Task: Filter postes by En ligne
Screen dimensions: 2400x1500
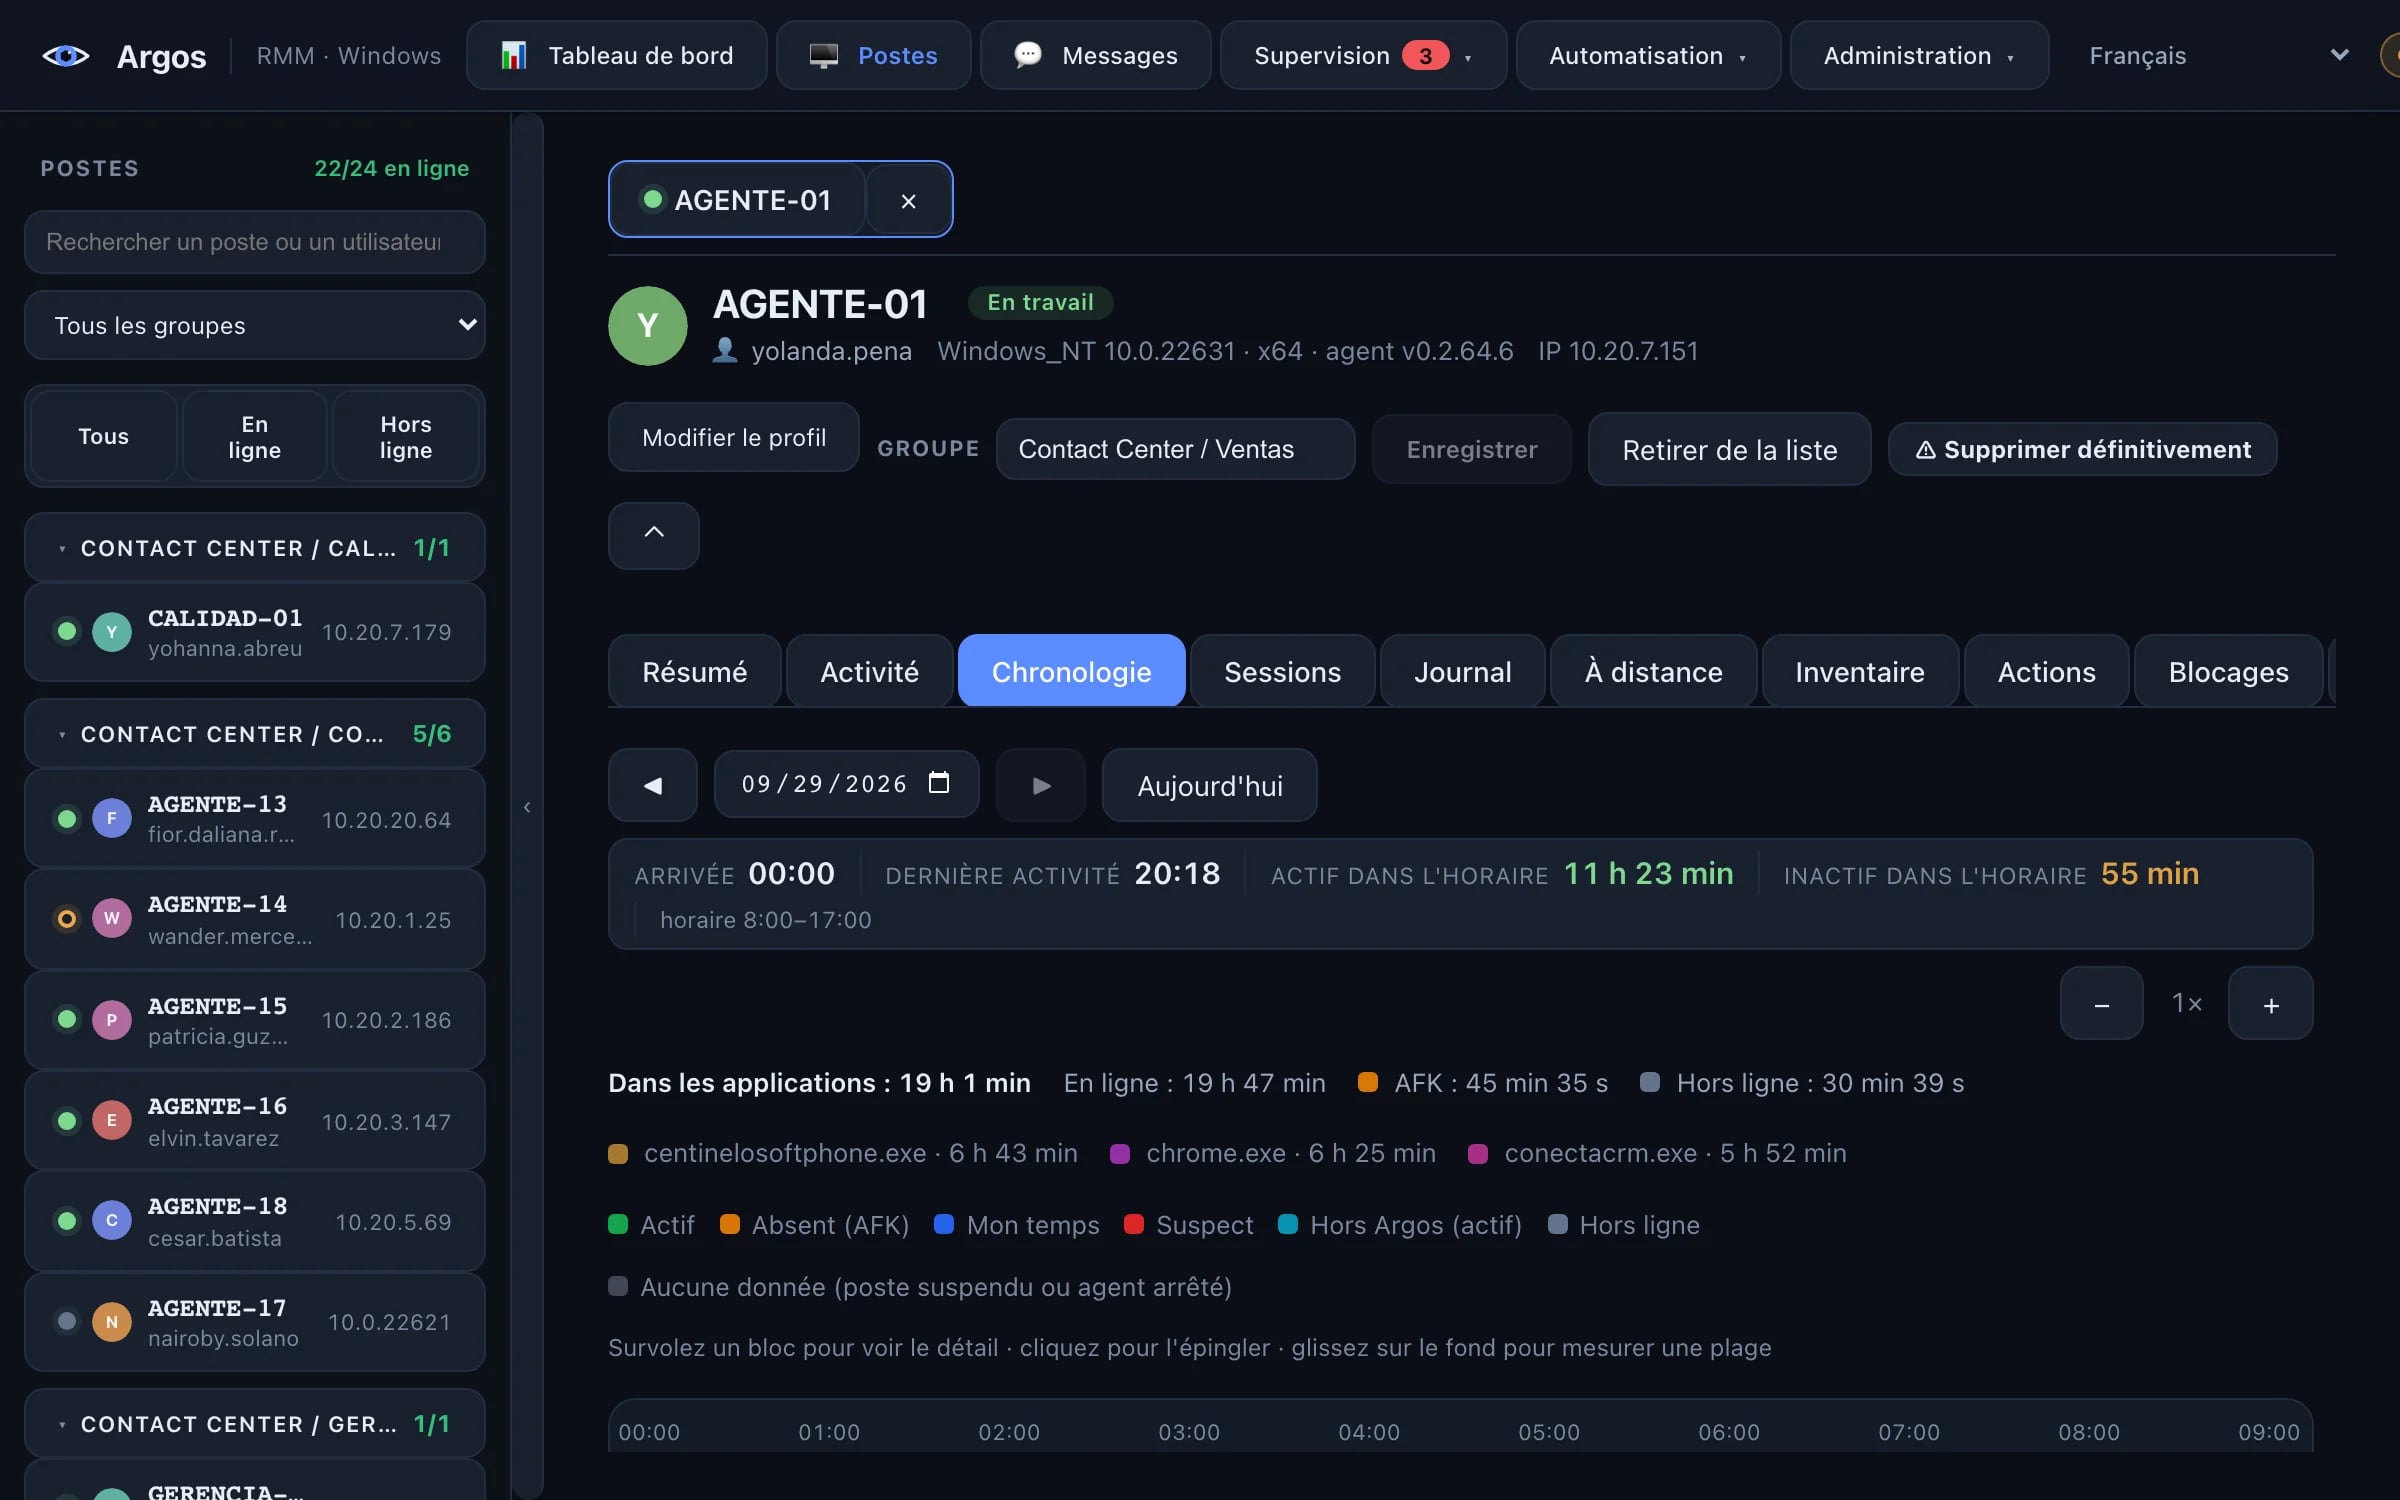Action: click(x=254, y=437)
